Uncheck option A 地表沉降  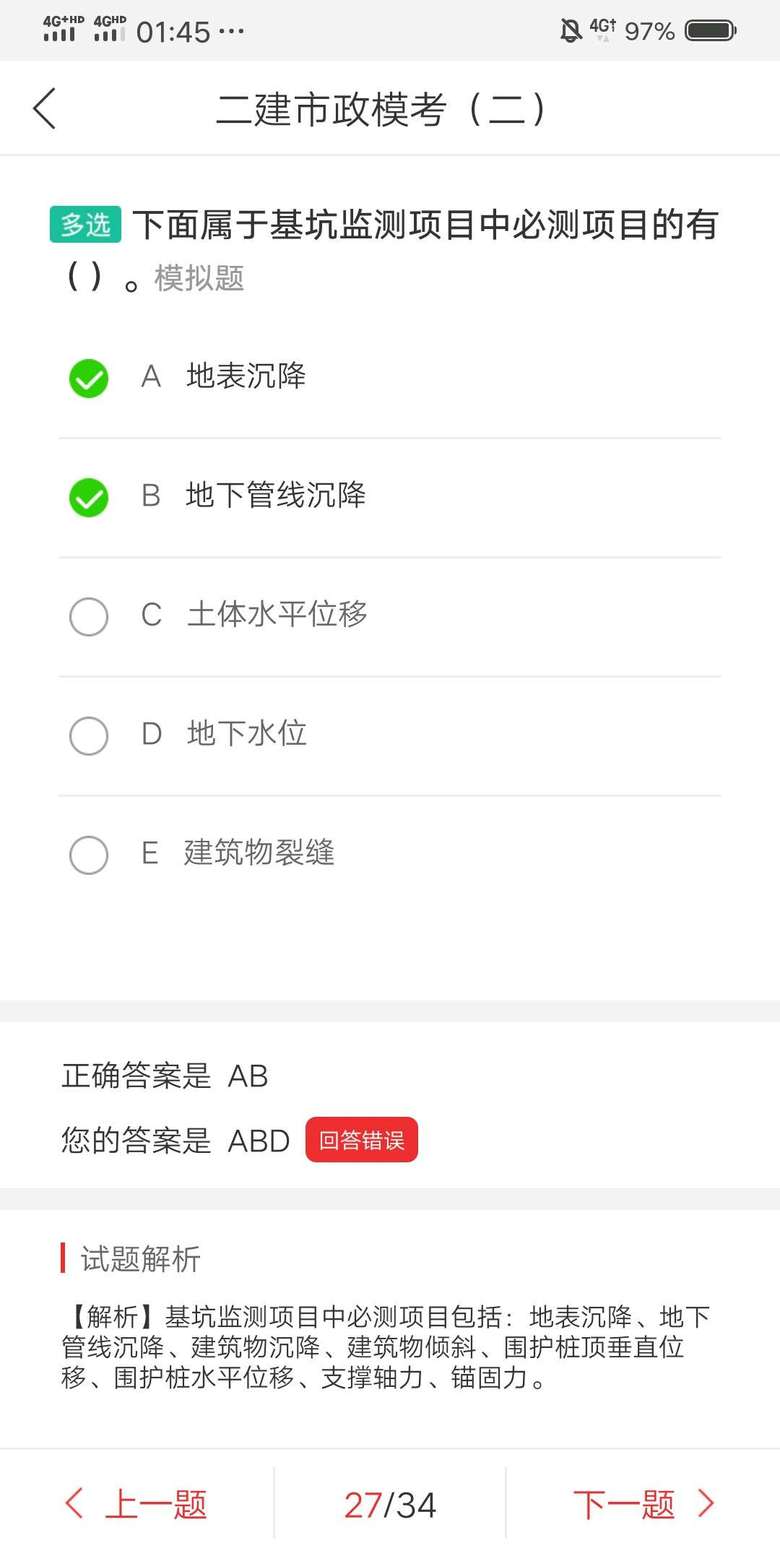[x=89, y=379]
